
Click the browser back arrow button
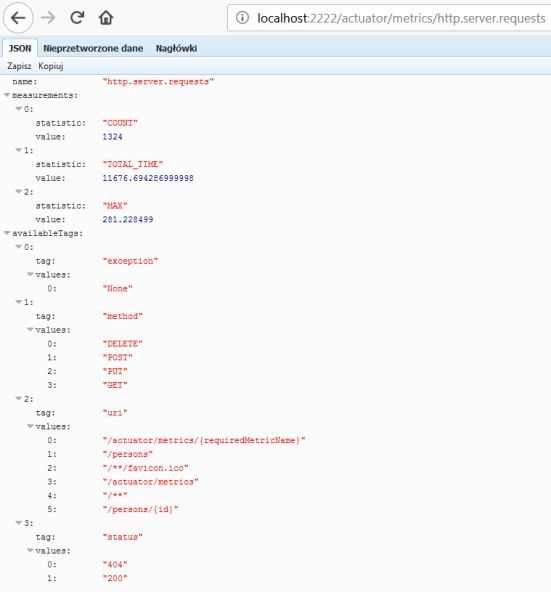(18, 18)
